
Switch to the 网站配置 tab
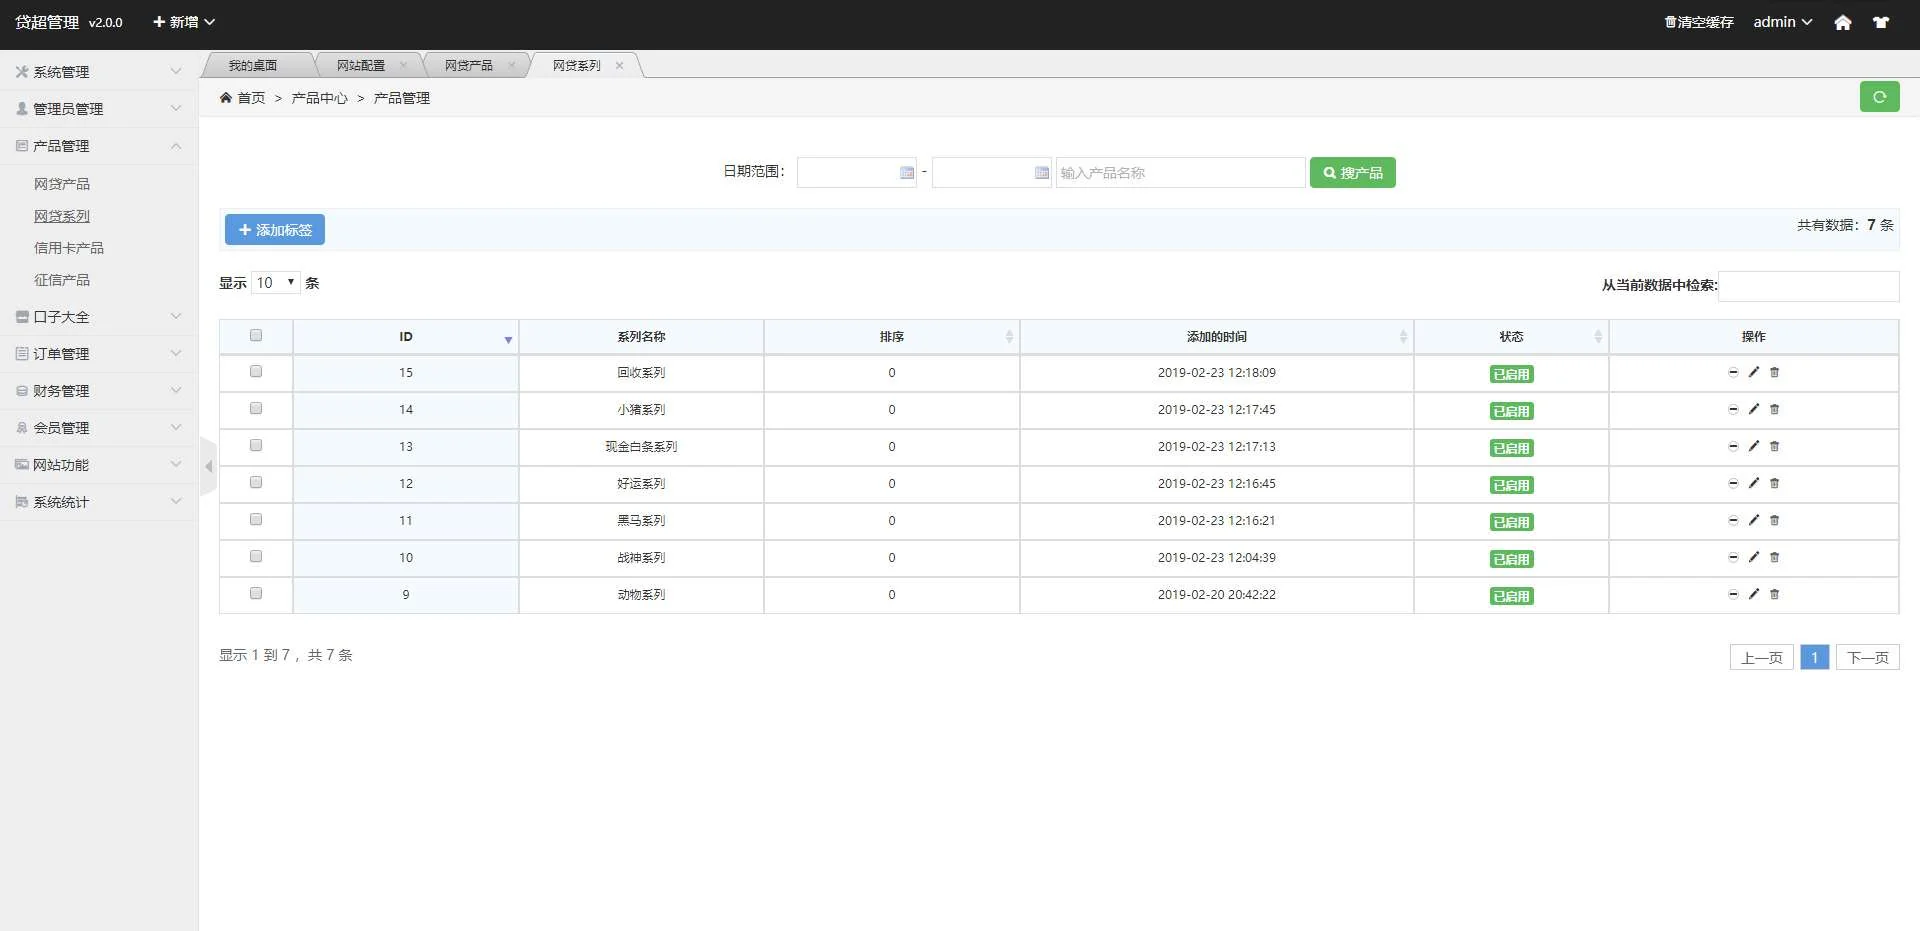[360, 65]
